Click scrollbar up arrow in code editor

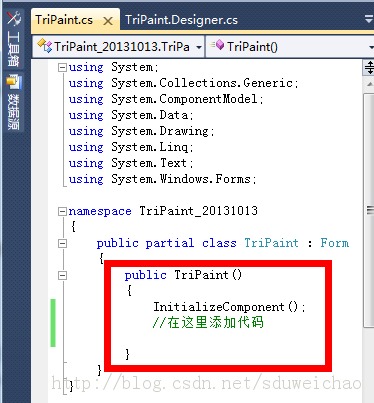pos(369,84)
